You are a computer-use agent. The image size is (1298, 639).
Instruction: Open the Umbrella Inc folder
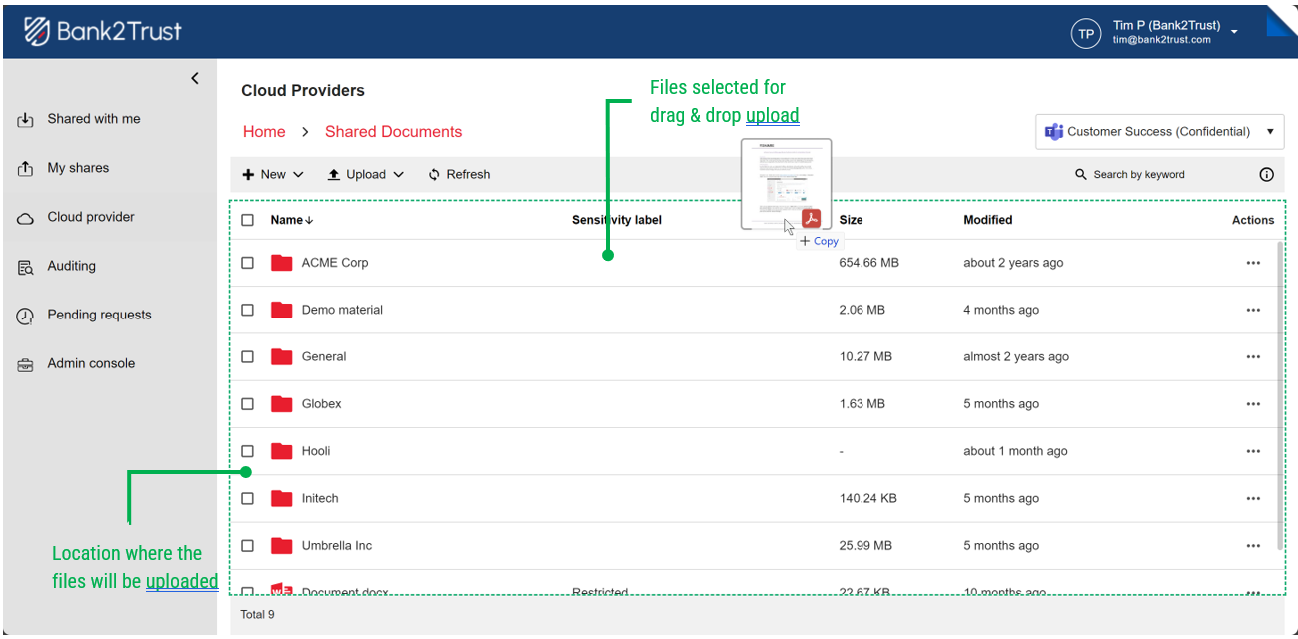[x=336, y=545]
